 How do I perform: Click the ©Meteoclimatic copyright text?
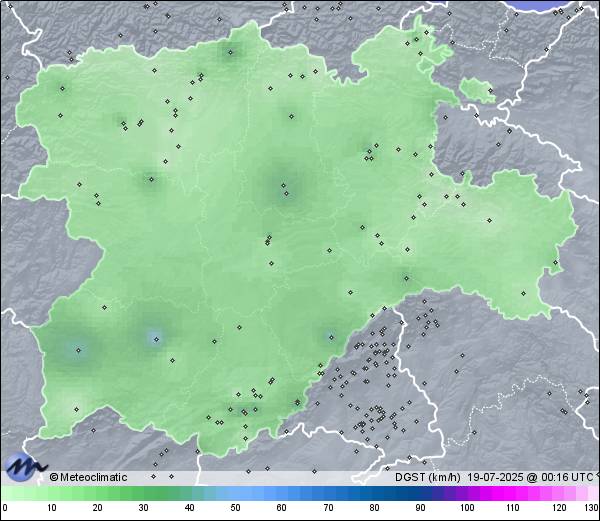click(88, 477)
